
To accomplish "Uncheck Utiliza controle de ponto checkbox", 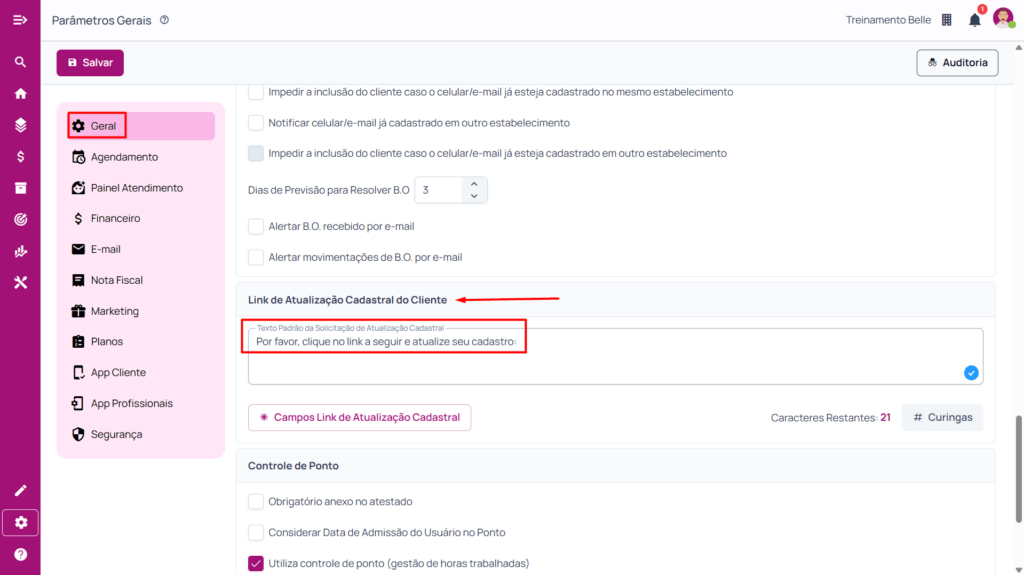I will (256, 563).
